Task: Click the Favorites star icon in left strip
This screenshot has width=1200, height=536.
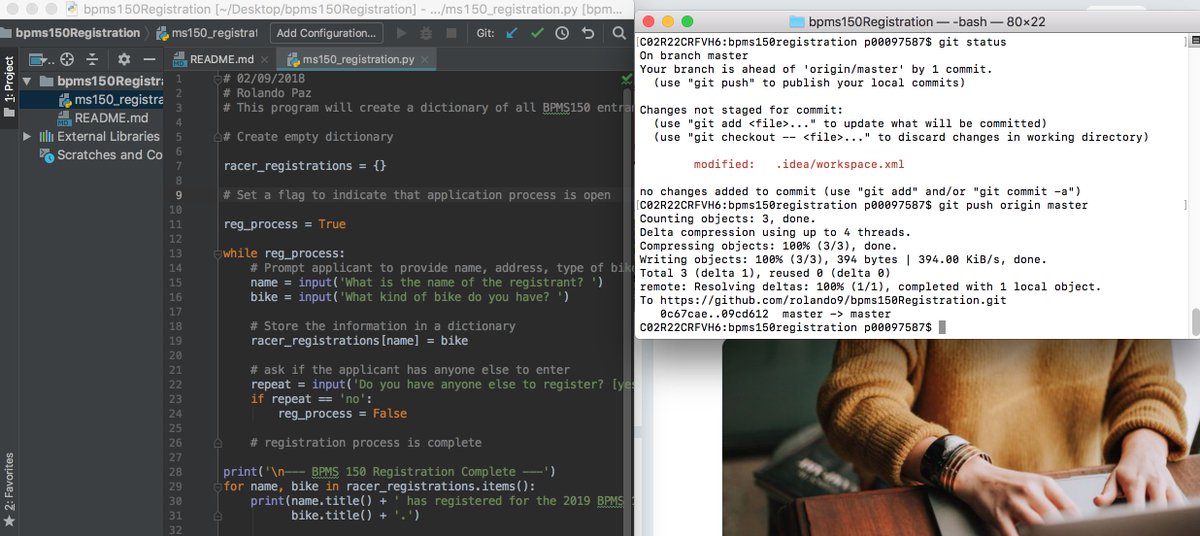Action: [9, 522]
